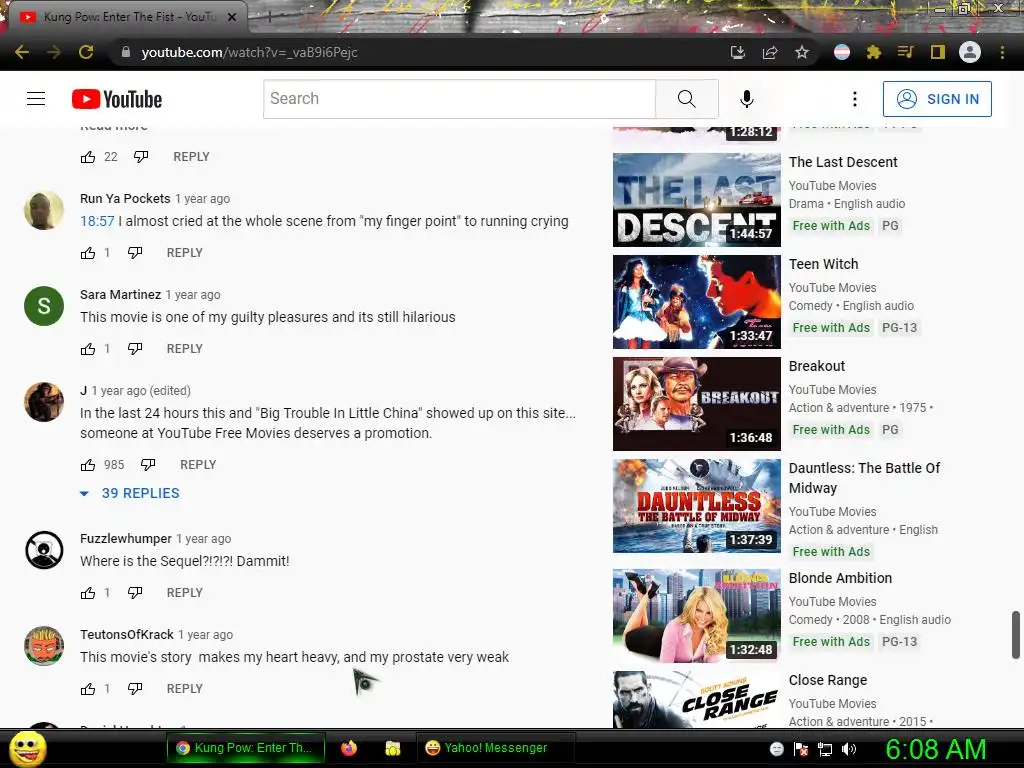1024x768 pixels.
Task: Click The Last Descent title
Action: [x=843, y=162]
